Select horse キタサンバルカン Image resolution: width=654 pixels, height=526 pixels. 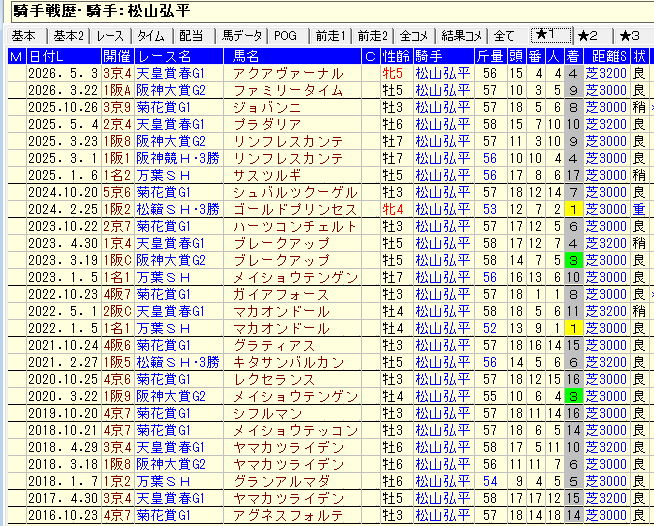tap(288, 362)
